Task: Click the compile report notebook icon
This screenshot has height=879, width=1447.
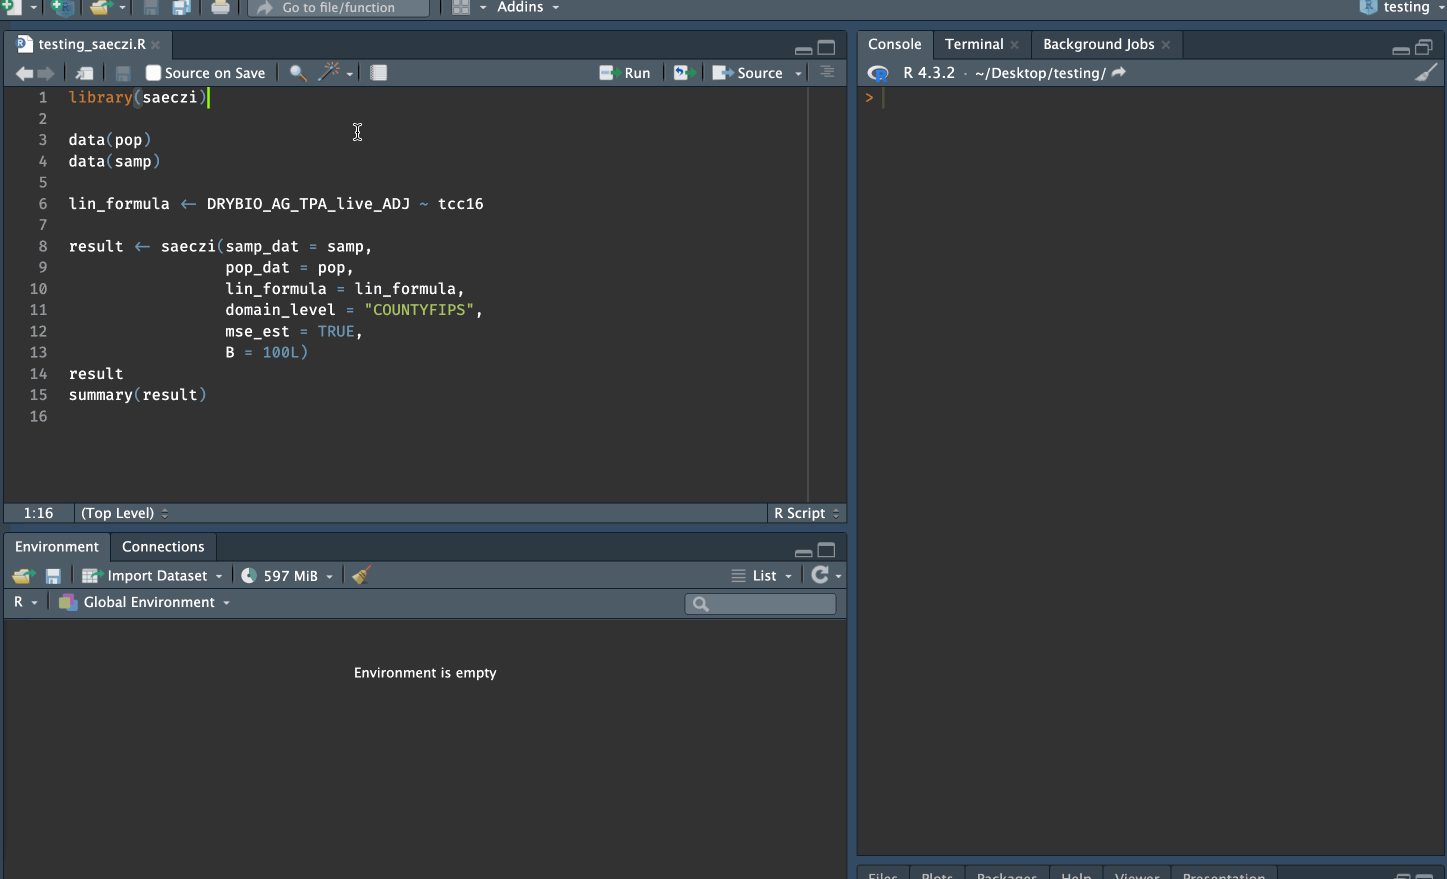Action: [379, 73]
